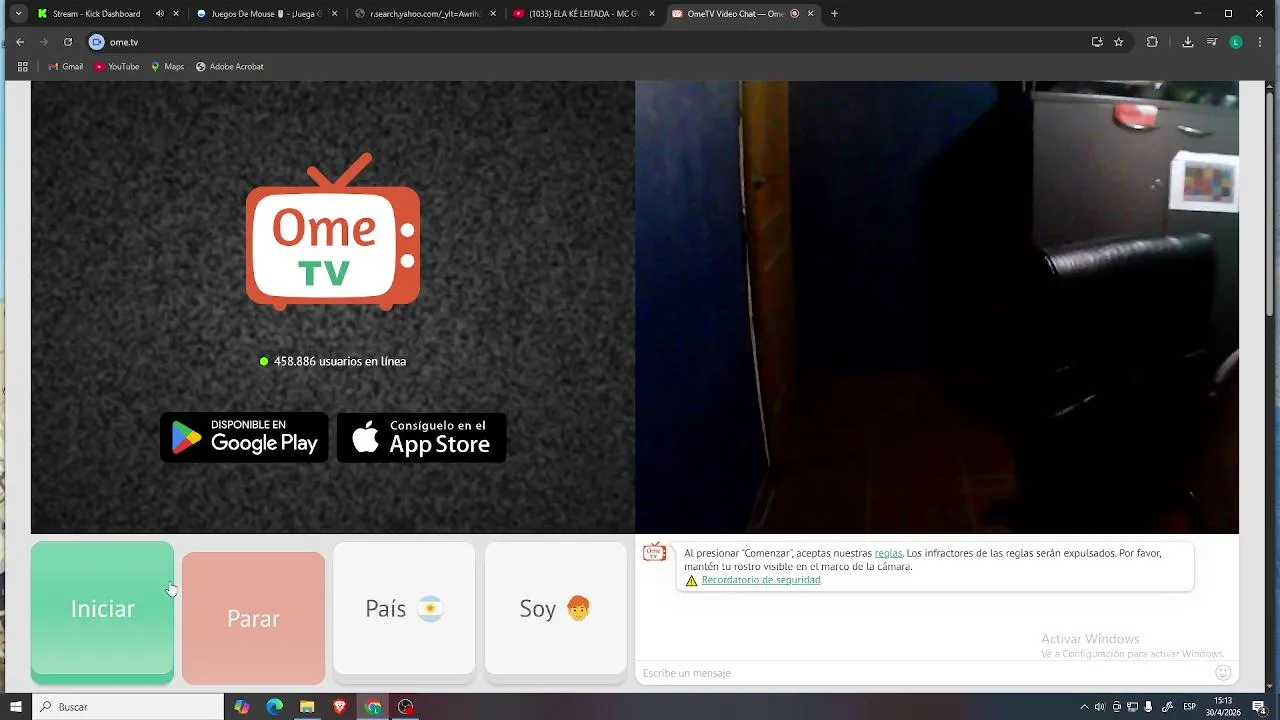Click the green Iniciar button
The image size is (1280, 720).
pyautogui.click(x=102, y=612)
